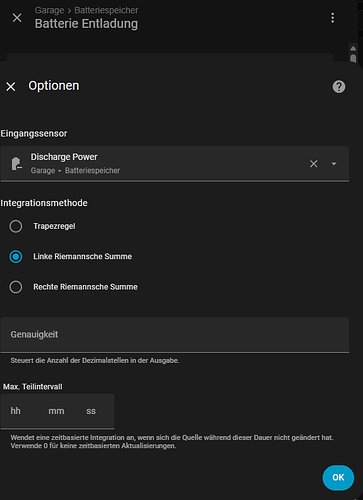Viewport: 363px width, 500px height.
Task: Open the three-dot overflow menu
Action: coord(332,18)
